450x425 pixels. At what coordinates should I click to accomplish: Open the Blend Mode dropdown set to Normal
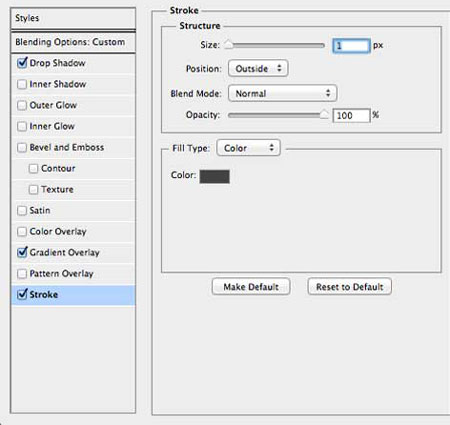click(x=282, y=93)
